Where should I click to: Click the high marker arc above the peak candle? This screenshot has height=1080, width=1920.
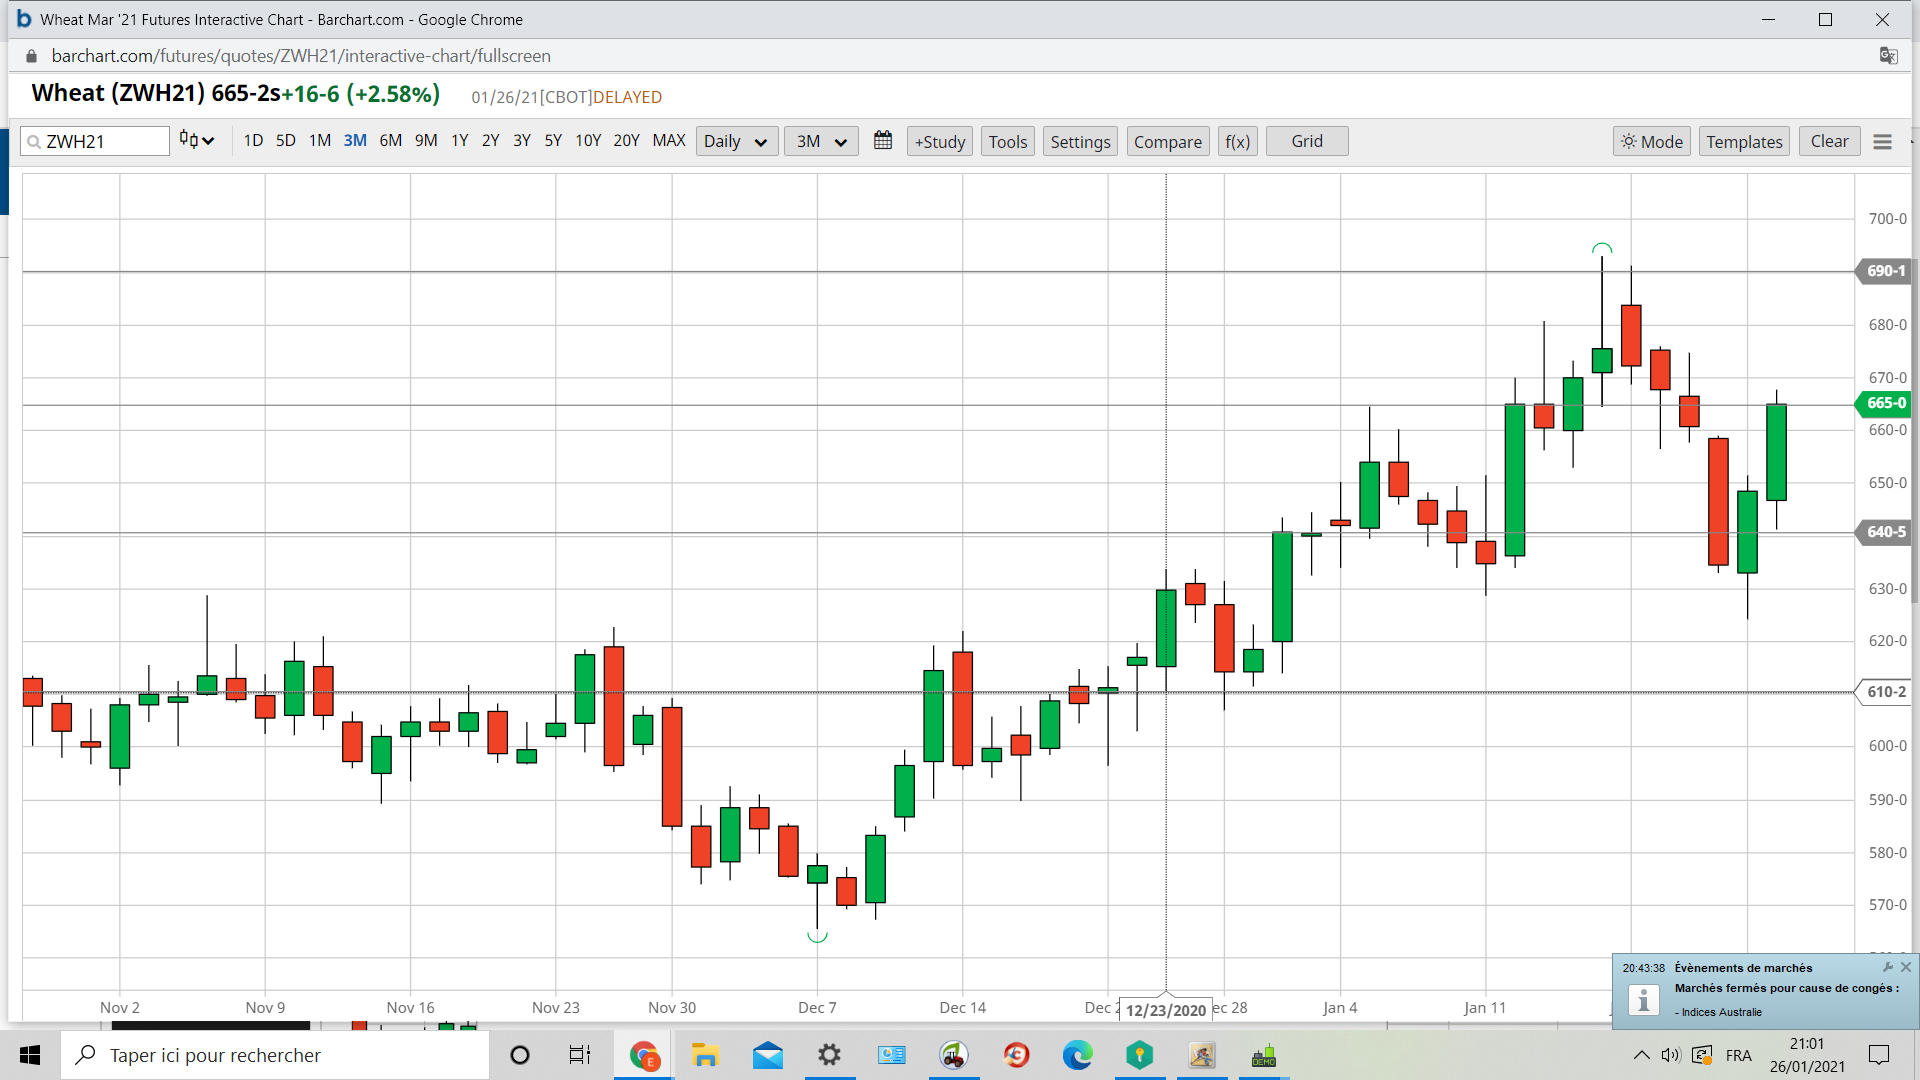[1602, 249]
